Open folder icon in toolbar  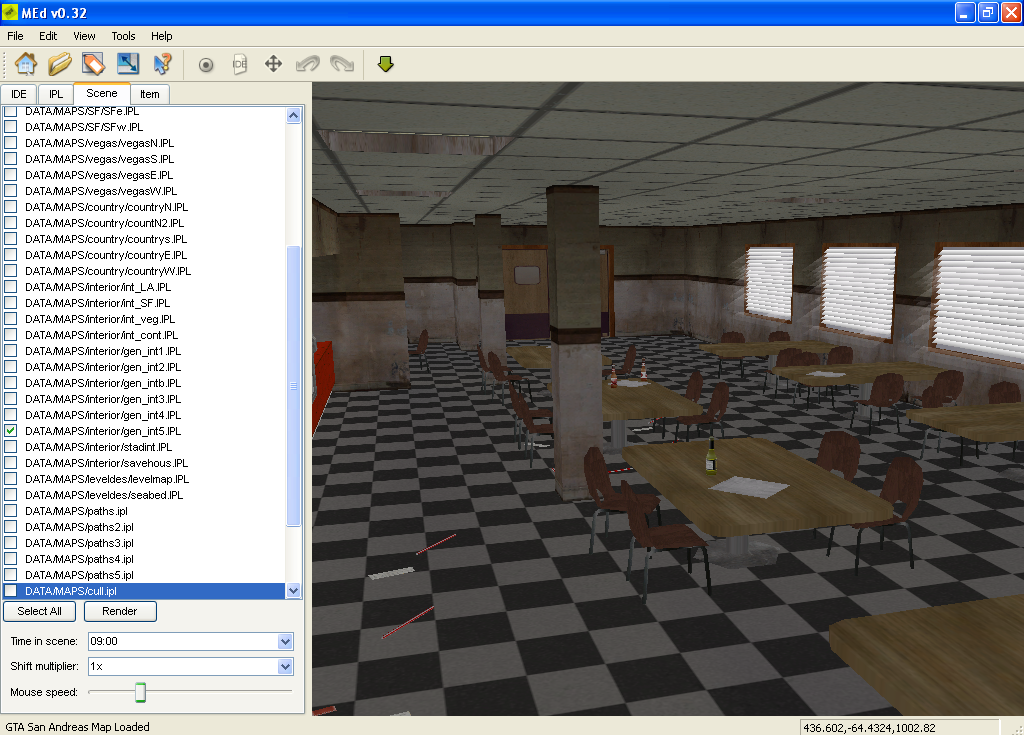click(59, 64)
